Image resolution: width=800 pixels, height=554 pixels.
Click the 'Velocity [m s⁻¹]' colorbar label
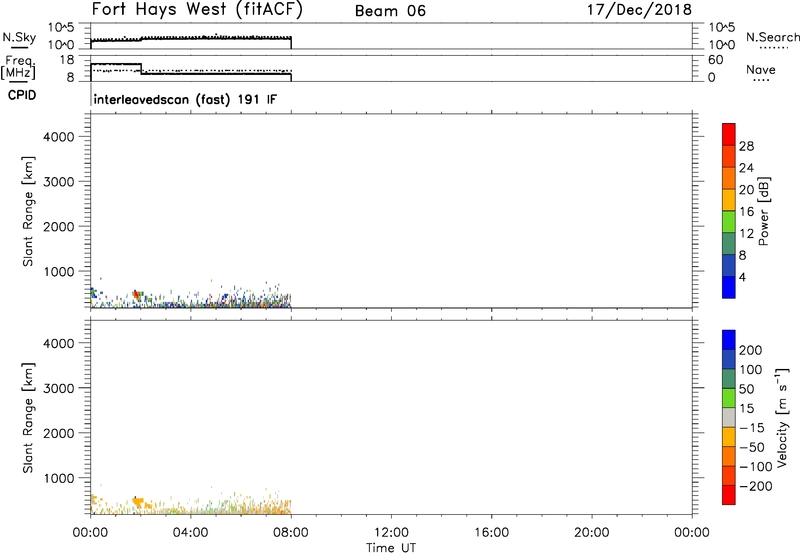782,417
